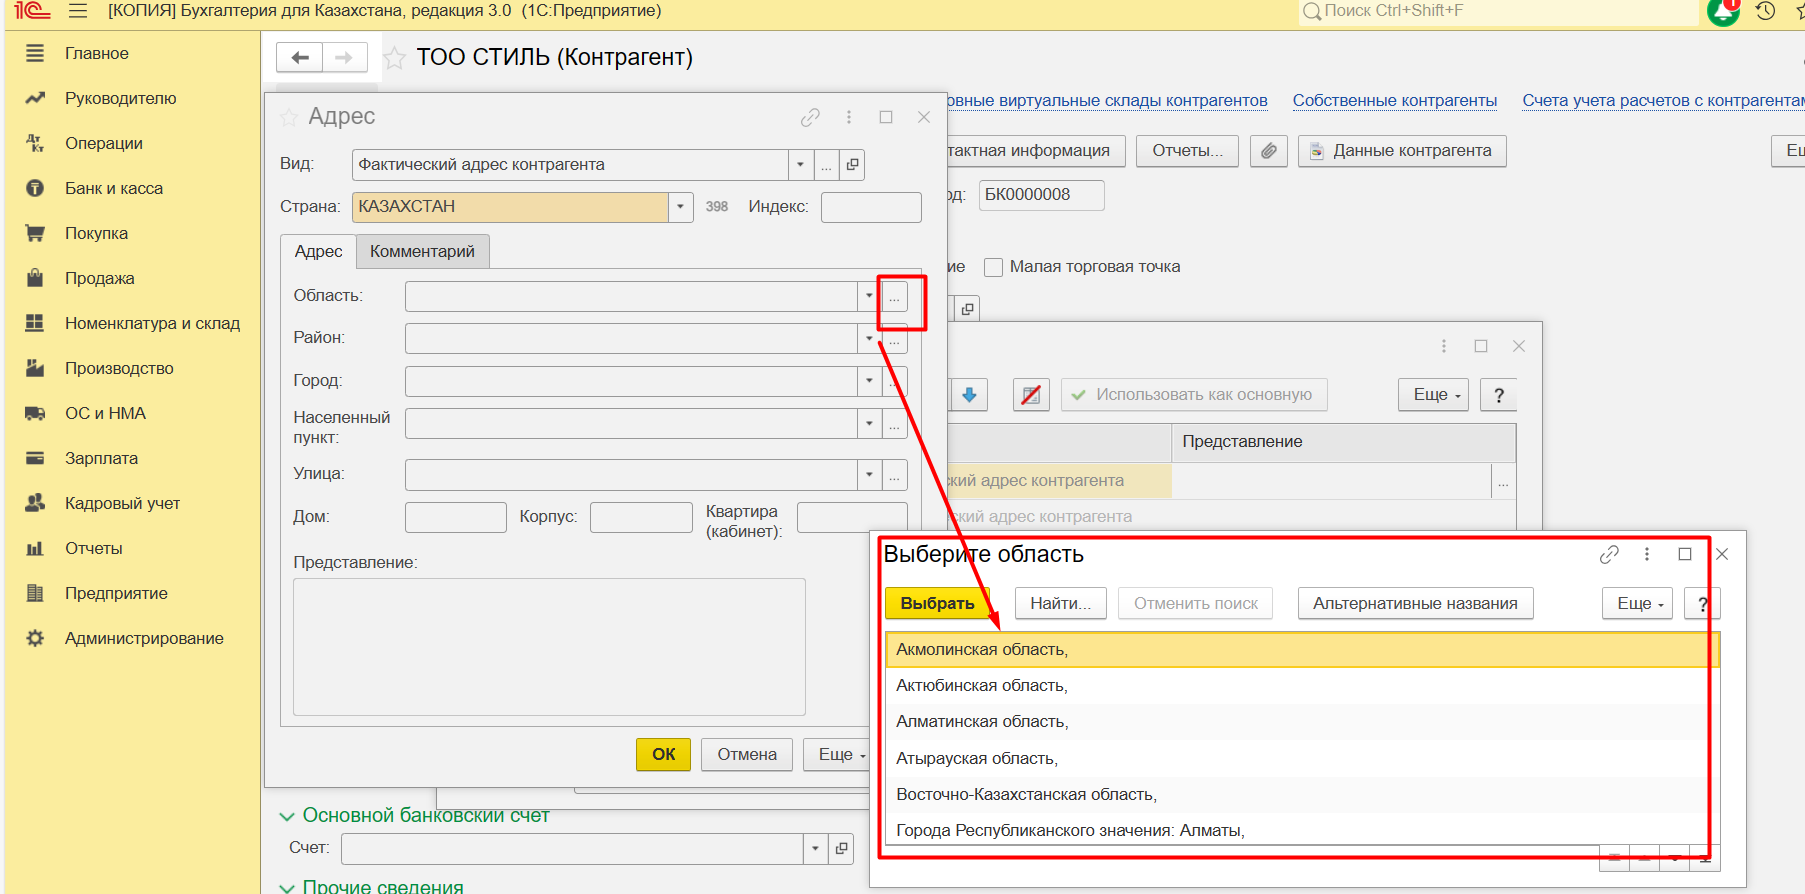
Task: Click the back navigation arrow button
Action: pyautogui.click(x=299, y=58)
